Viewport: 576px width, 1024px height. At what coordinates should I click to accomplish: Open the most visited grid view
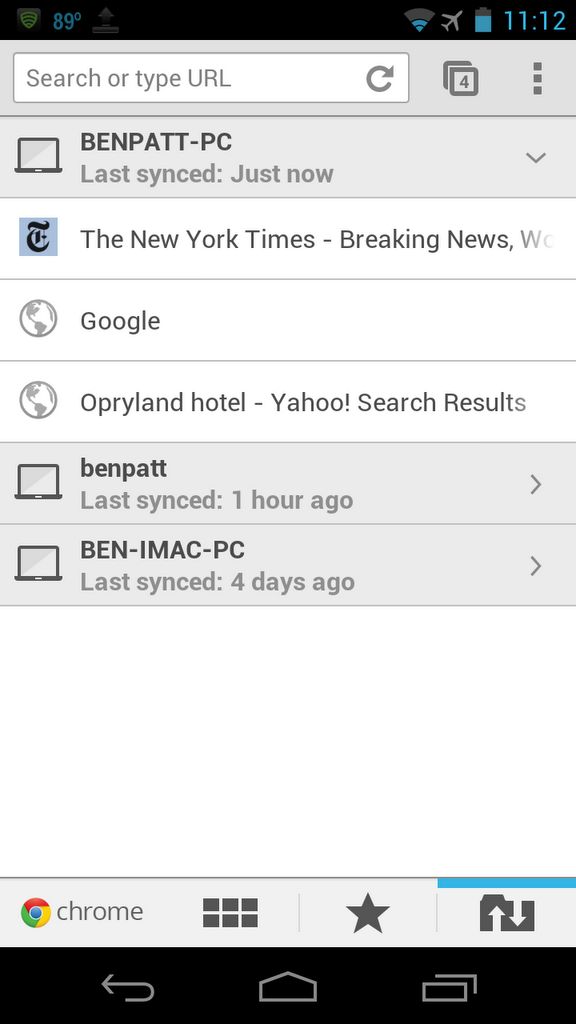coord(230,912)
